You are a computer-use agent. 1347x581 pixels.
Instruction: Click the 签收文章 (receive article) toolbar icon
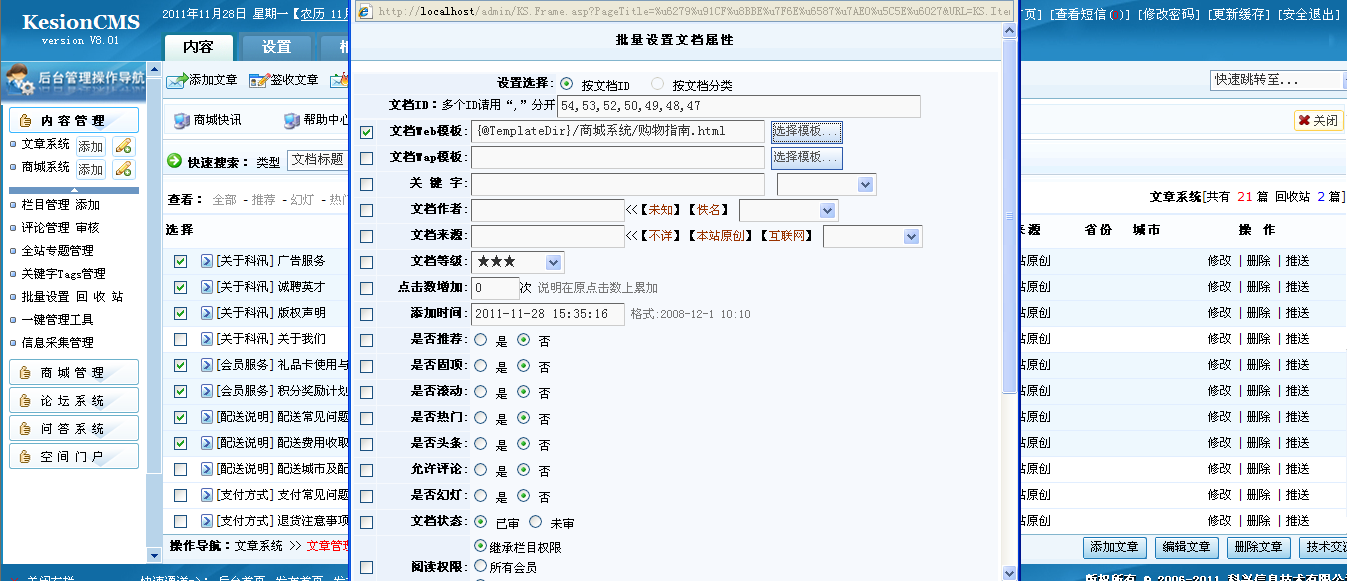click(257, 80)
